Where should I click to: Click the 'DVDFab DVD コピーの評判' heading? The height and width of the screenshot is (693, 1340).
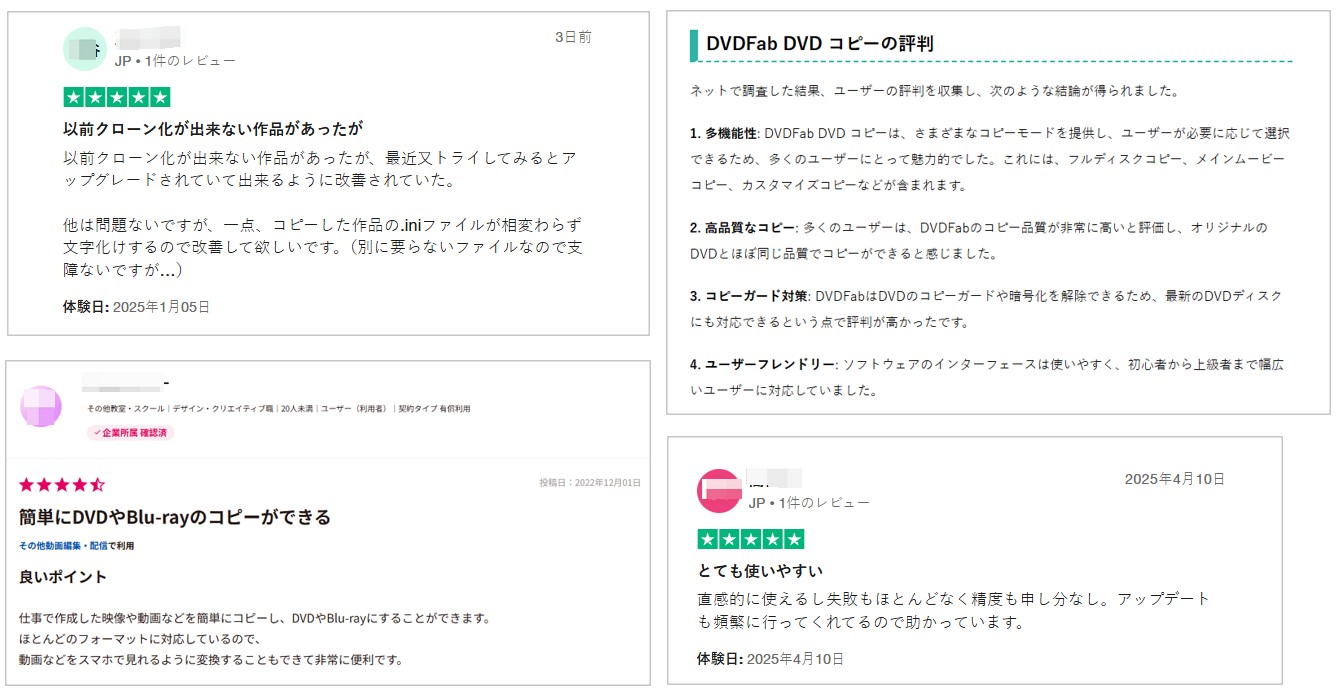tap(820, 44)
